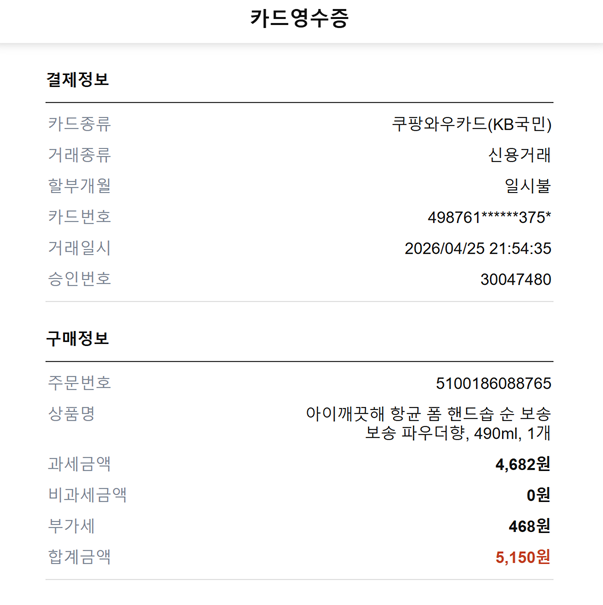This screenshot has height=605, width=603.
Task: Click the 일시불 installment value
Action: pos(528,186)
